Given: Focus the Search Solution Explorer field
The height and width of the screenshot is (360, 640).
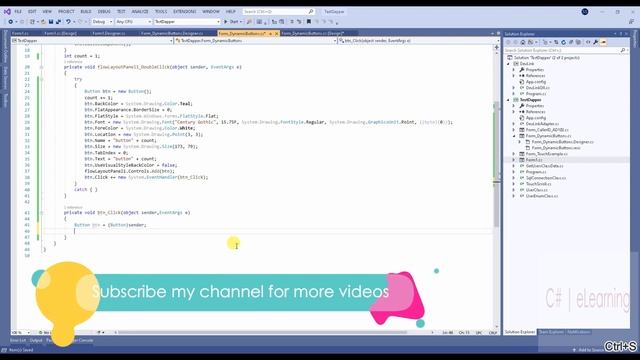Looking at the screenshot, I should pos(565,50).
